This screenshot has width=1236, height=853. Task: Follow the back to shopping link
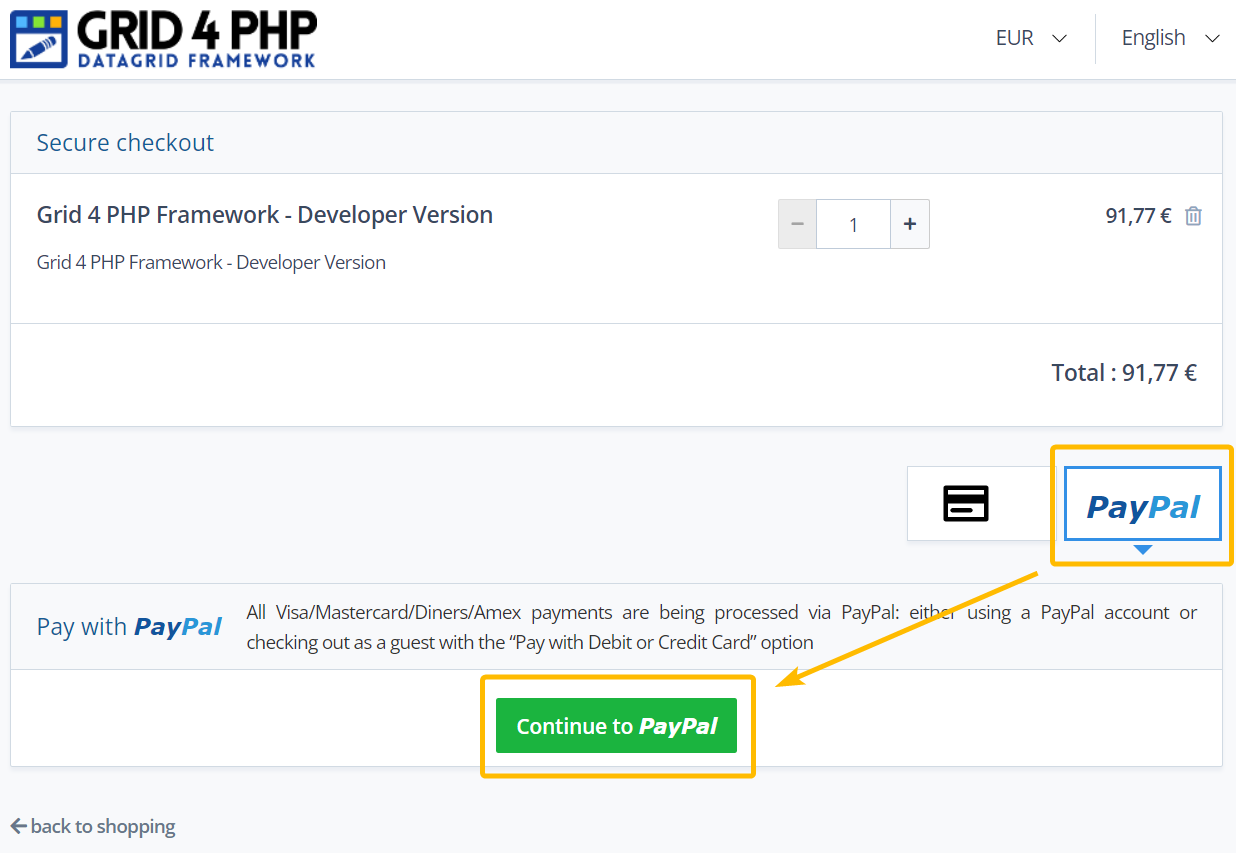[102, 826]
